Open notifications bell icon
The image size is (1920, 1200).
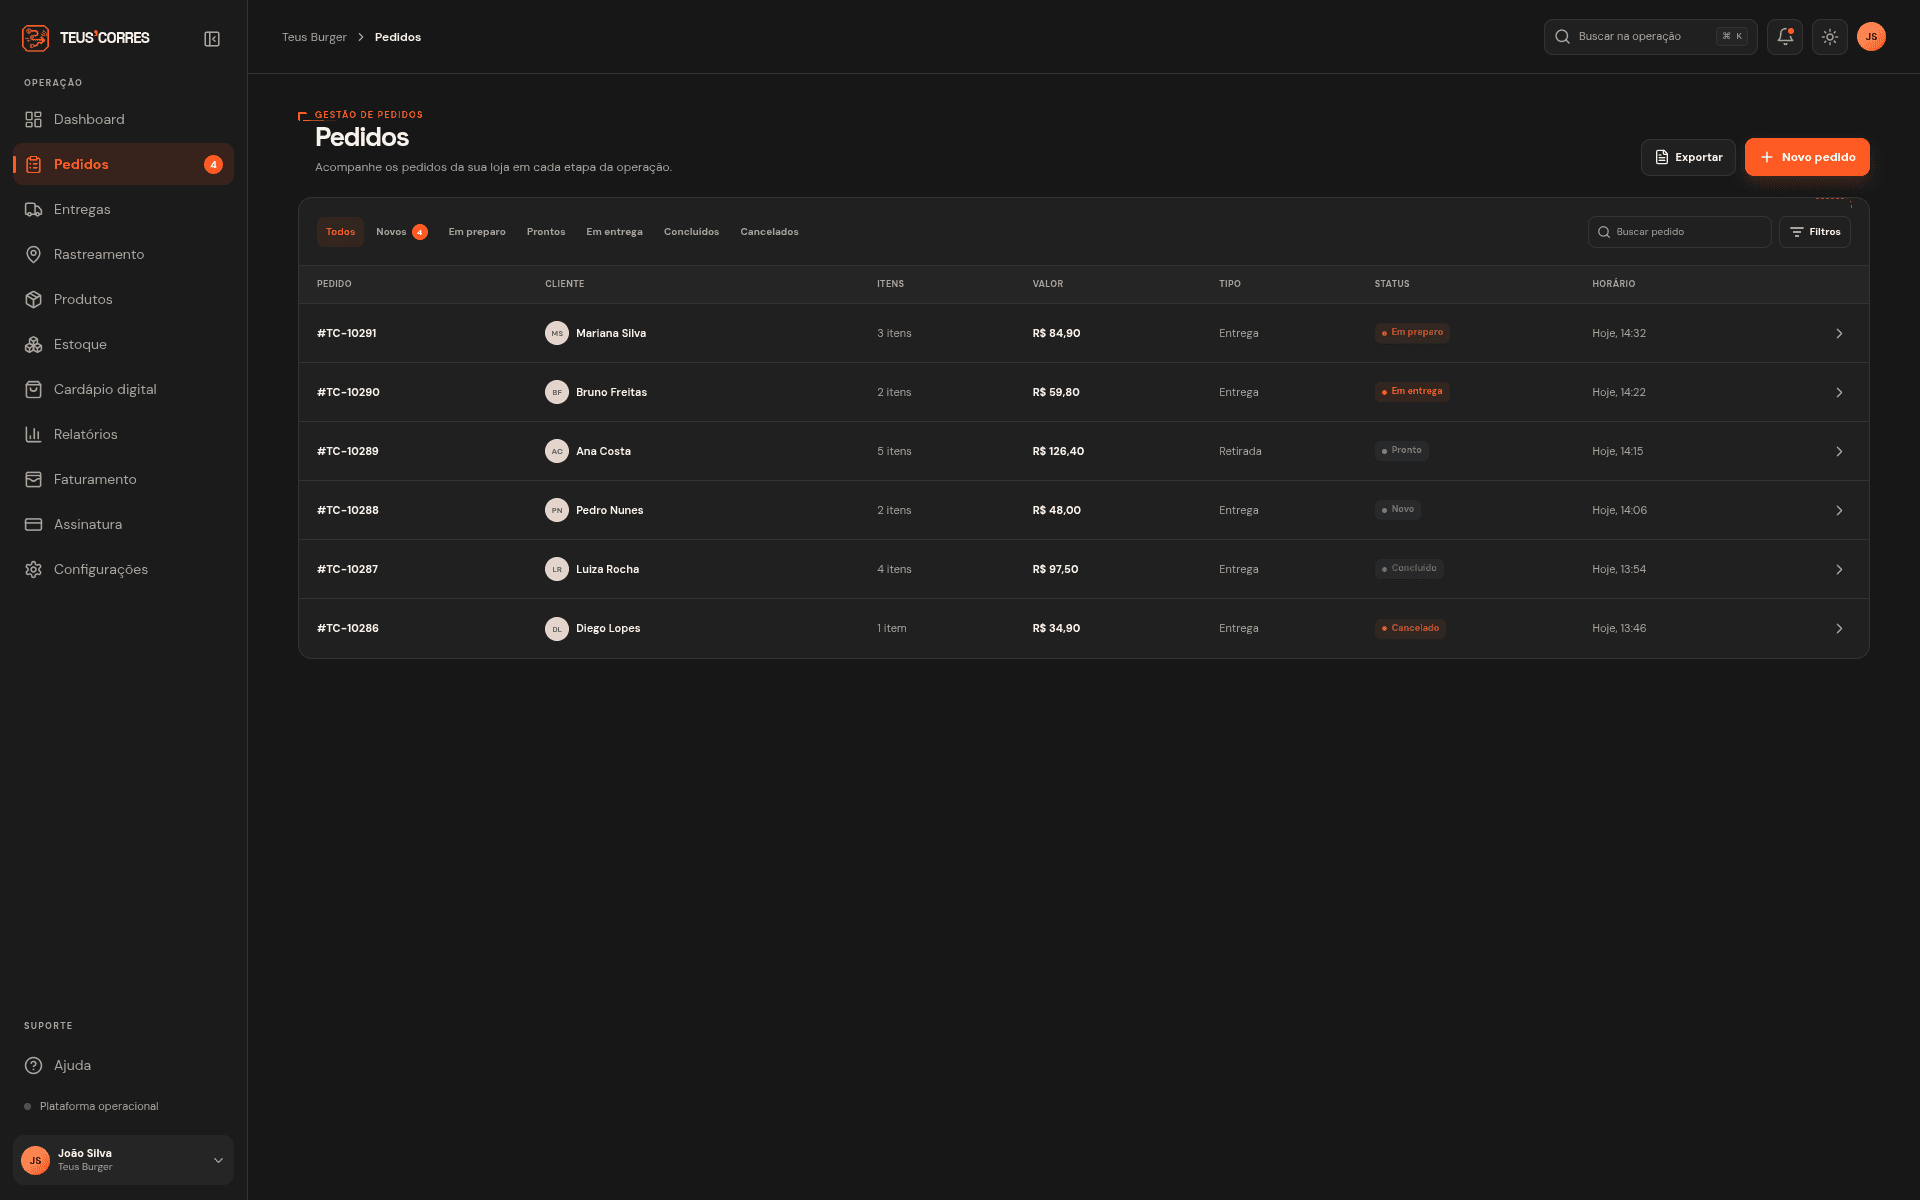point(1785,37)
